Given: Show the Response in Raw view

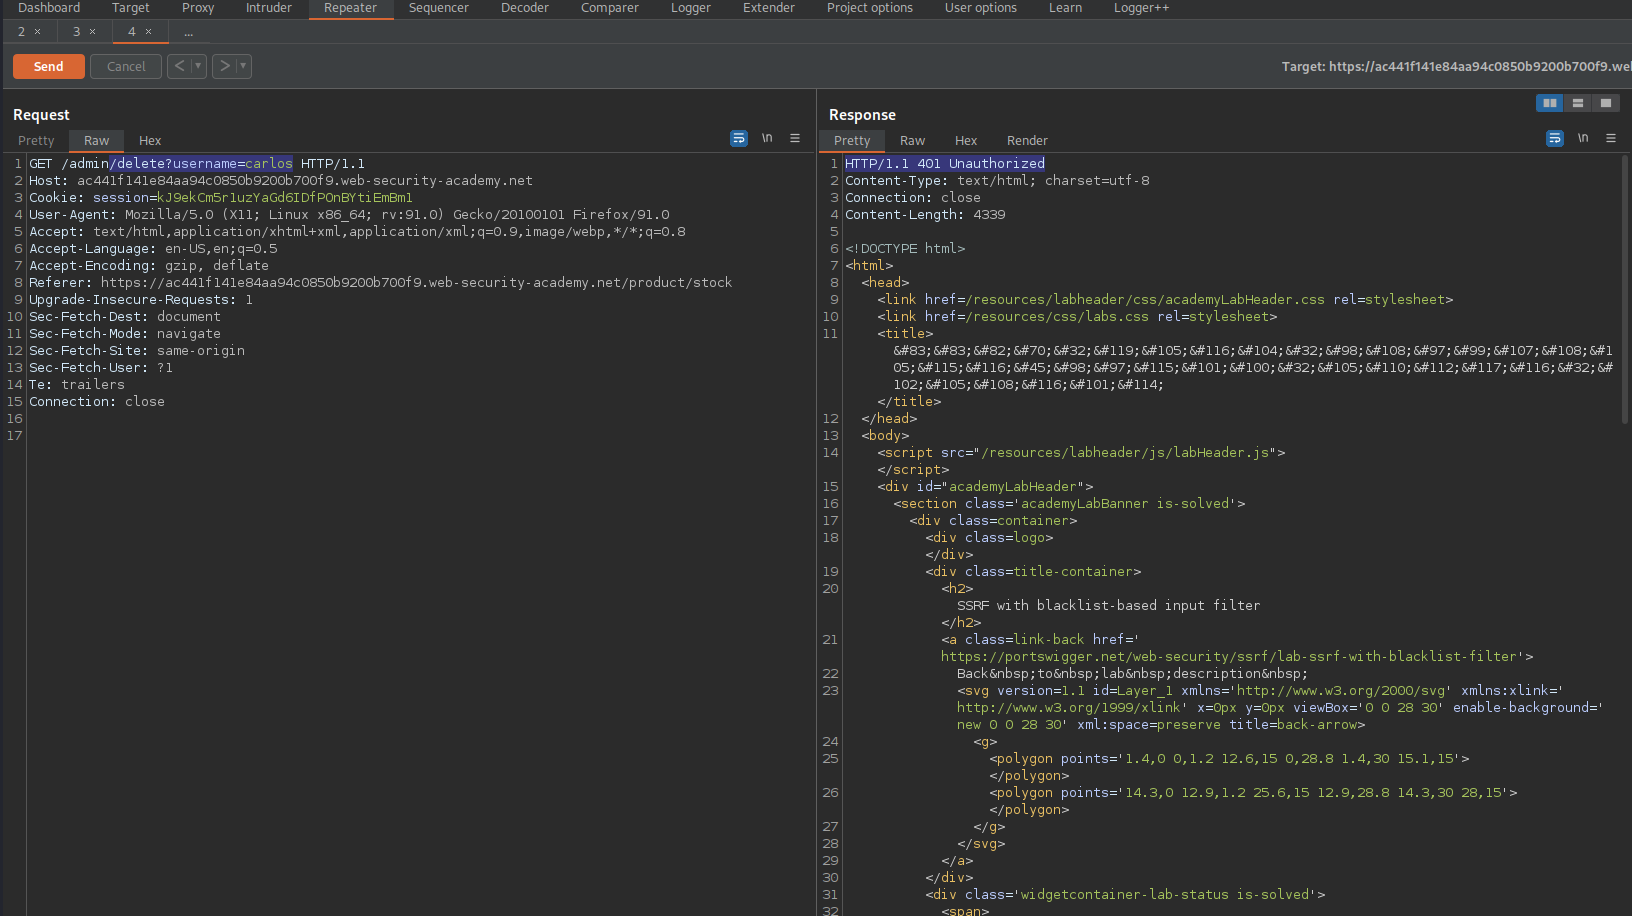Looking at the screenshot, I should pos(913,141).
